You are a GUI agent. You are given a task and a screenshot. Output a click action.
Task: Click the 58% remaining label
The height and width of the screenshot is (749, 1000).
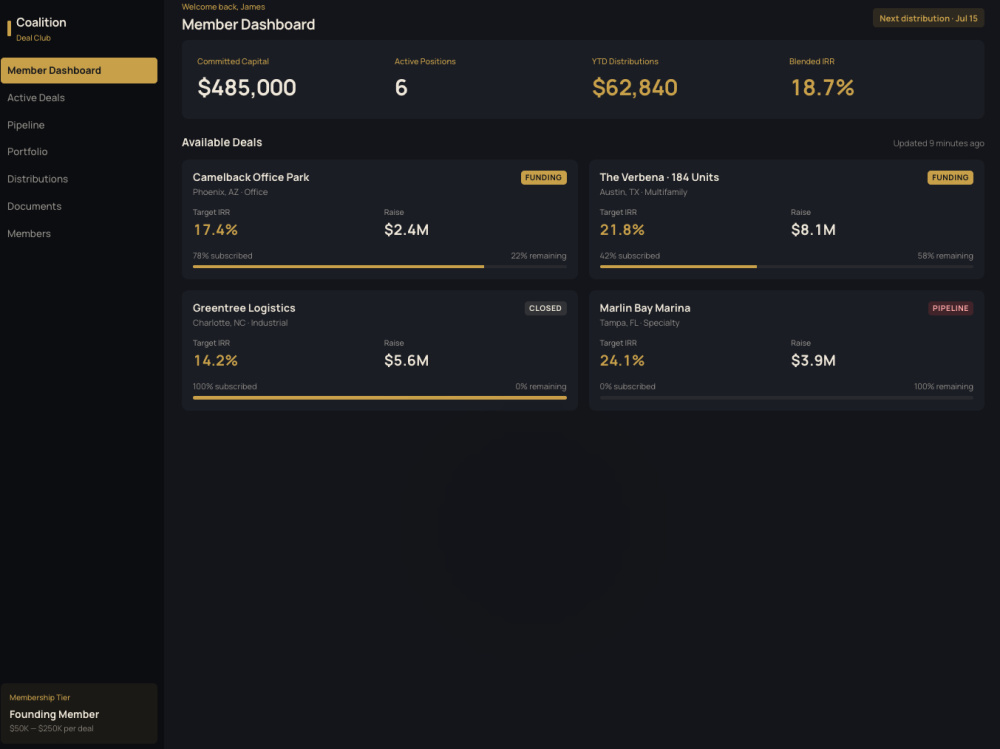(x=945, y=256)
